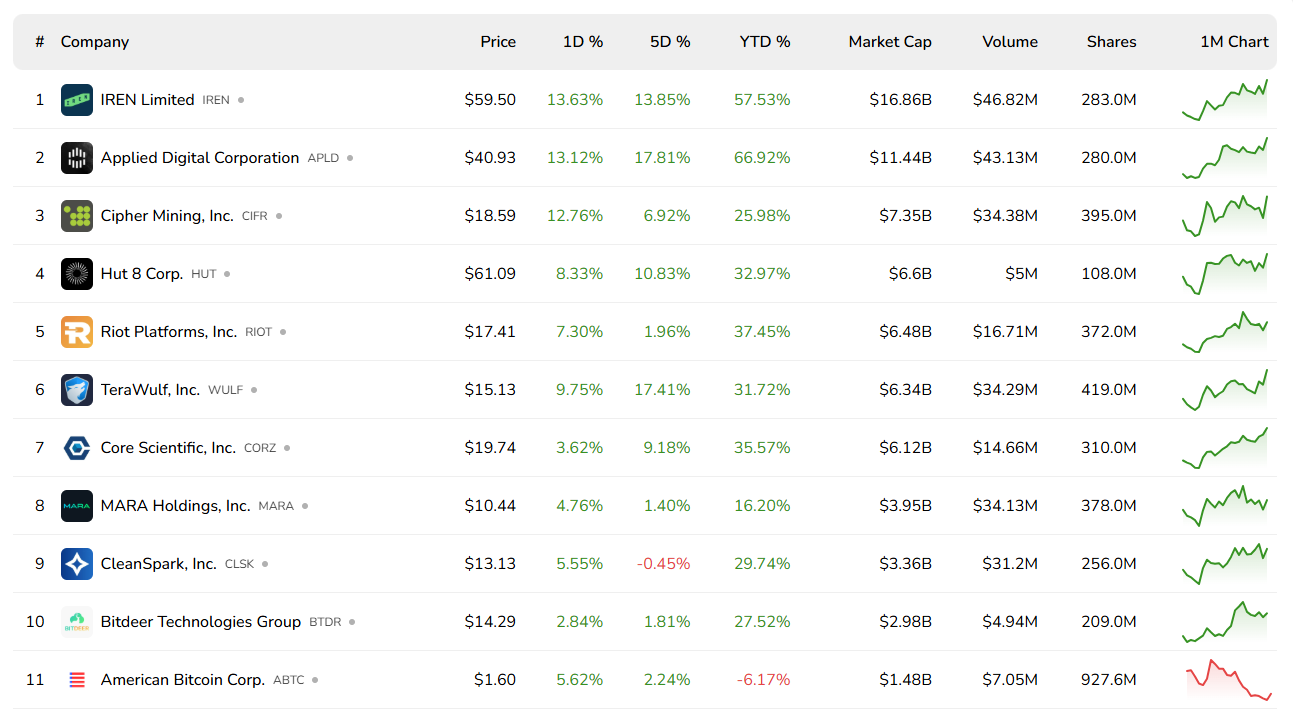Click the Bitdeer Technologies logo icon
1293x716 pixels.
77,622
